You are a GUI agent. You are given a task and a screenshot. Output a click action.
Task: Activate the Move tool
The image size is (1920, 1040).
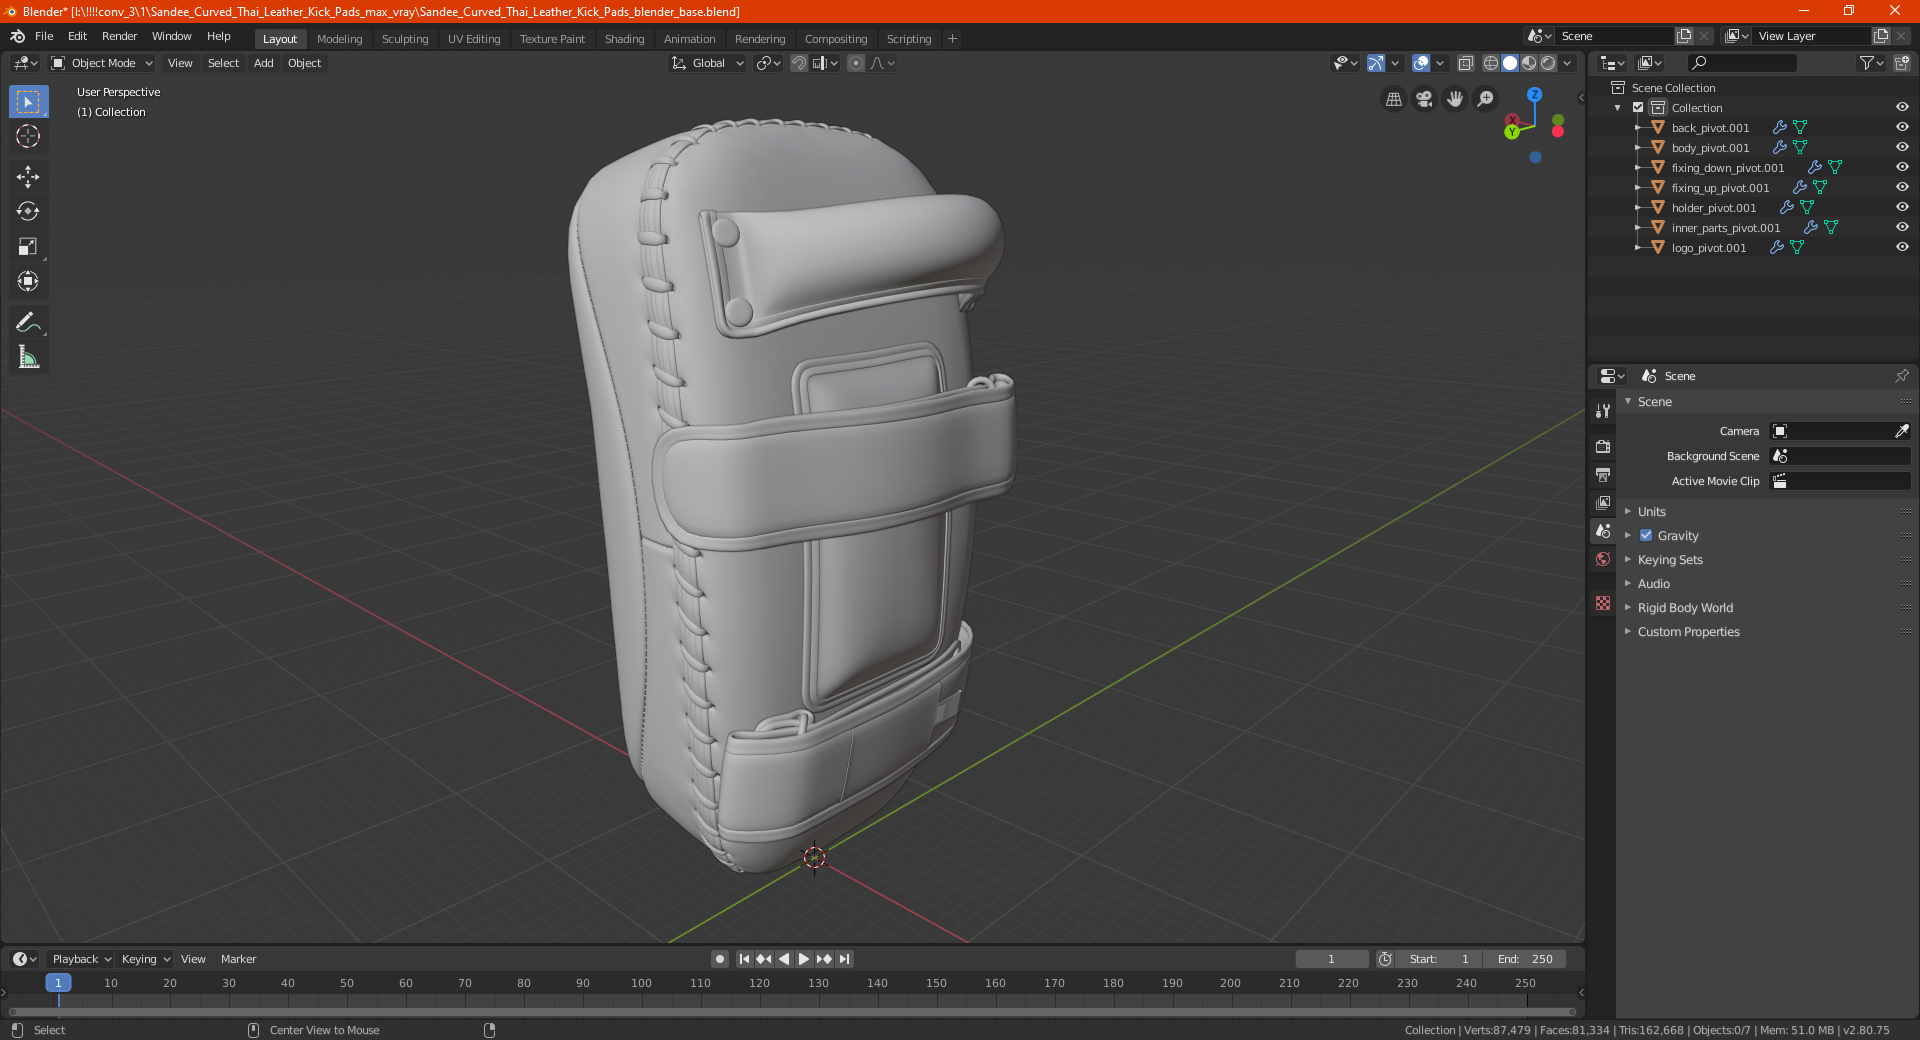(28, 177)
